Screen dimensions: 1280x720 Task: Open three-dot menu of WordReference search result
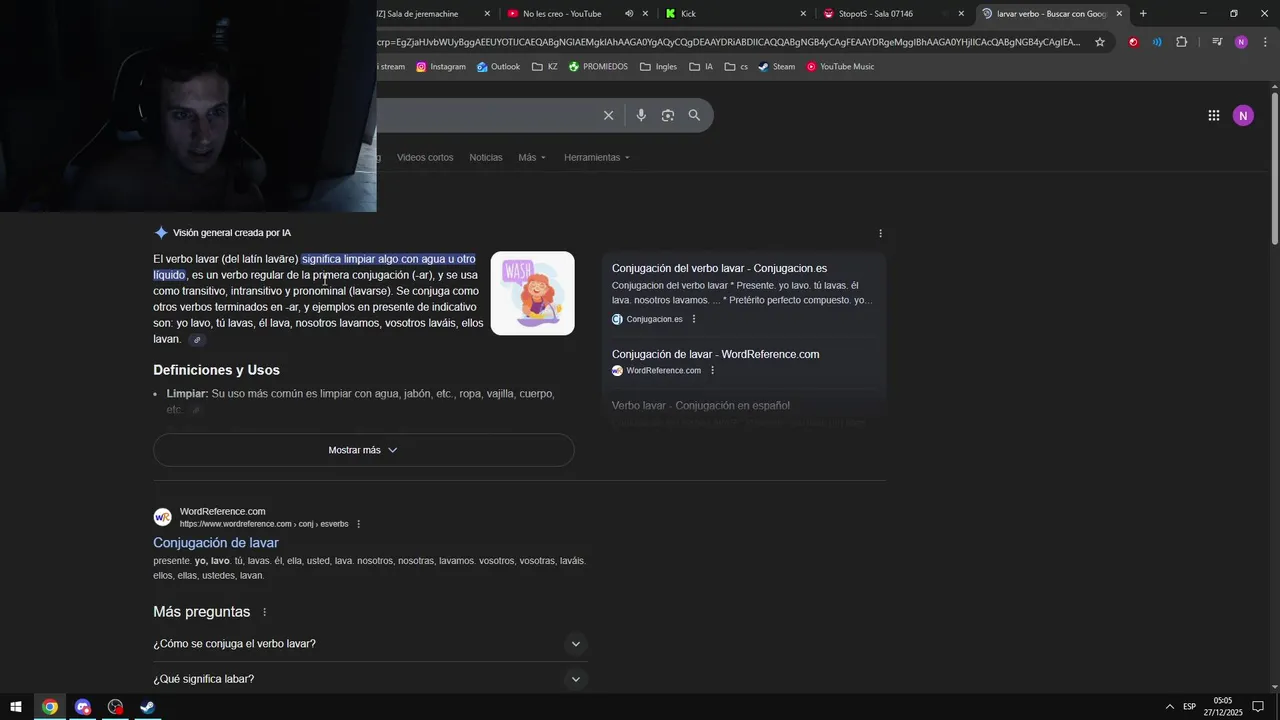pos(358,524)
